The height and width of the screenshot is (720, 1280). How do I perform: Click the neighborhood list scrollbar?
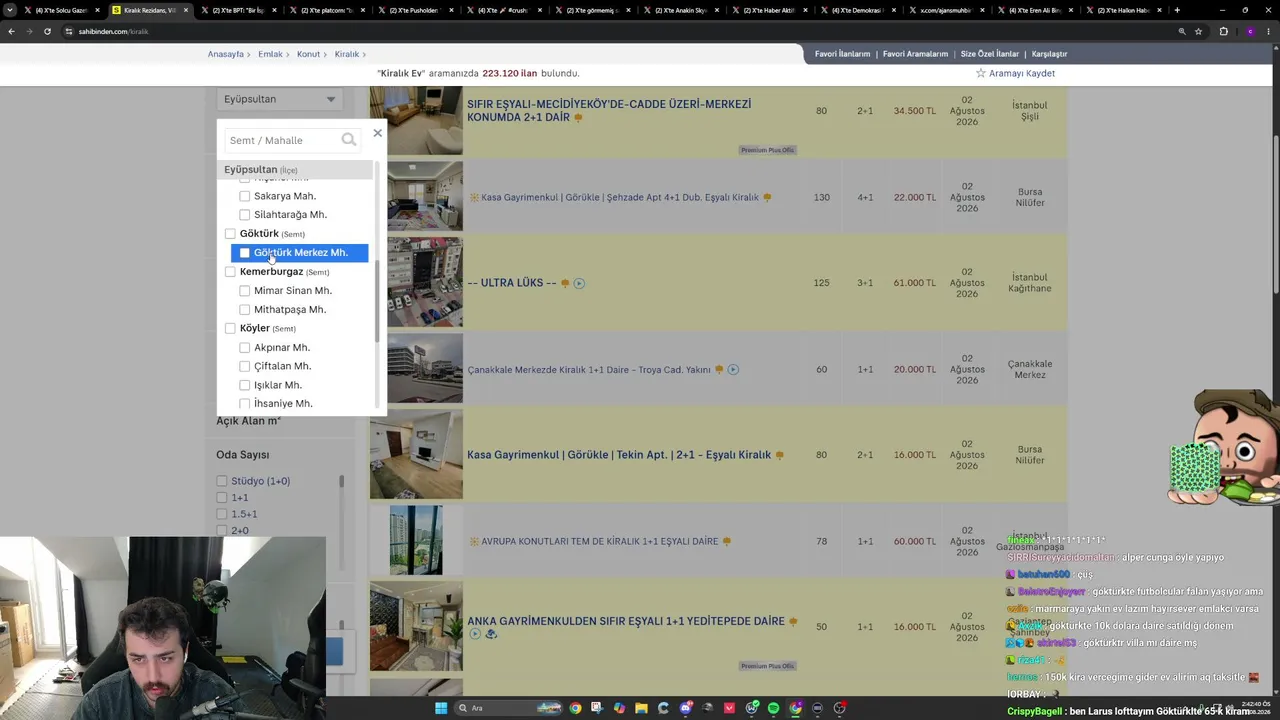377,300
